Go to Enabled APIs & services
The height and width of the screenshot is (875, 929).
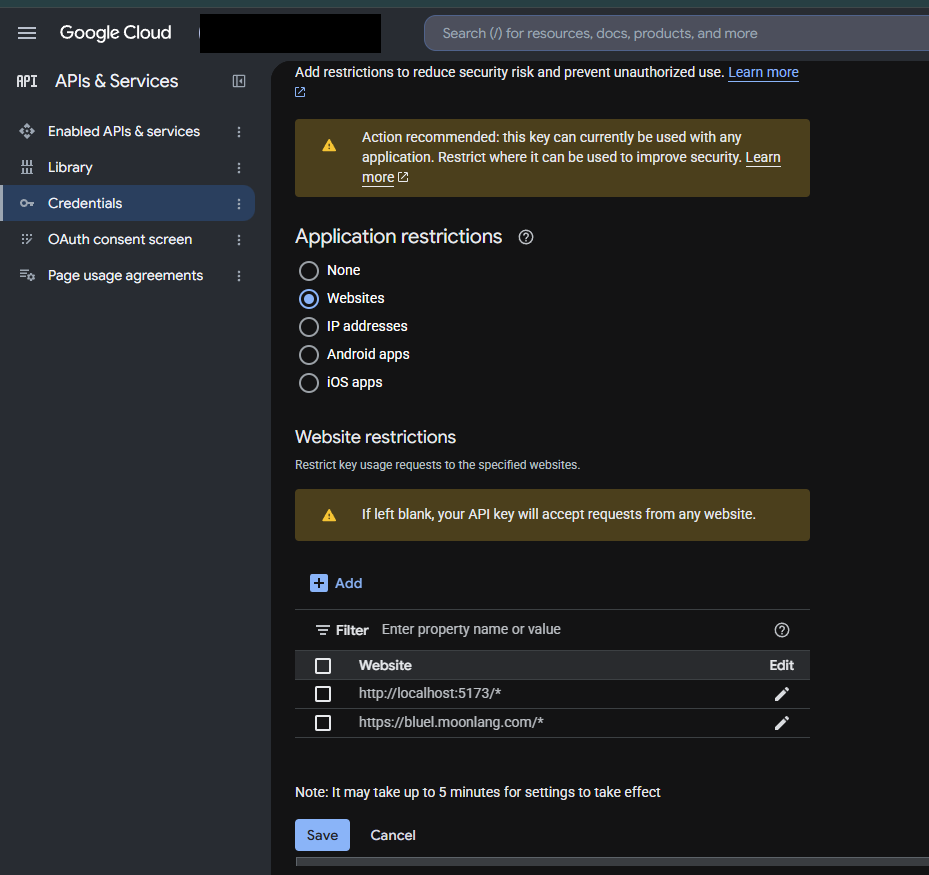click(124, 132)
